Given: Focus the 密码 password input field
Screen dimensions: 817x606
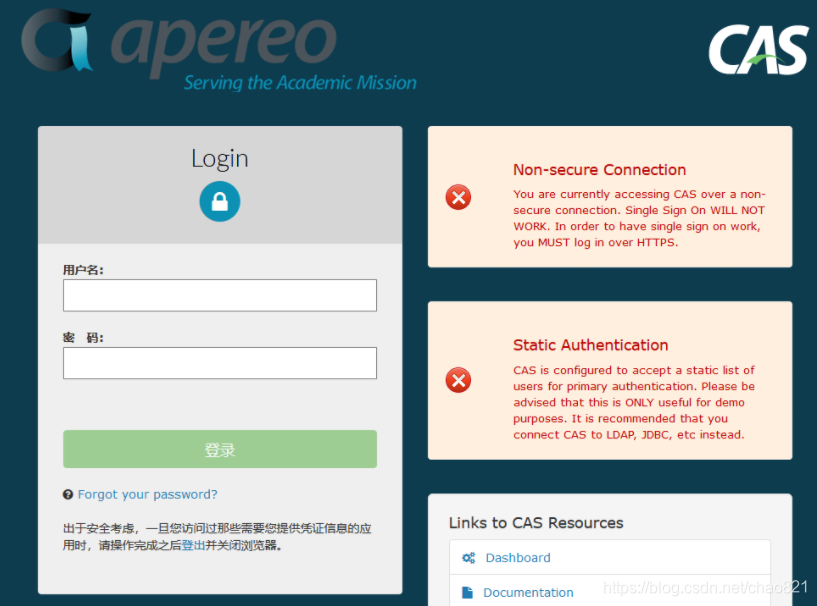Looking at the screenshot, I should coord(220,363).
